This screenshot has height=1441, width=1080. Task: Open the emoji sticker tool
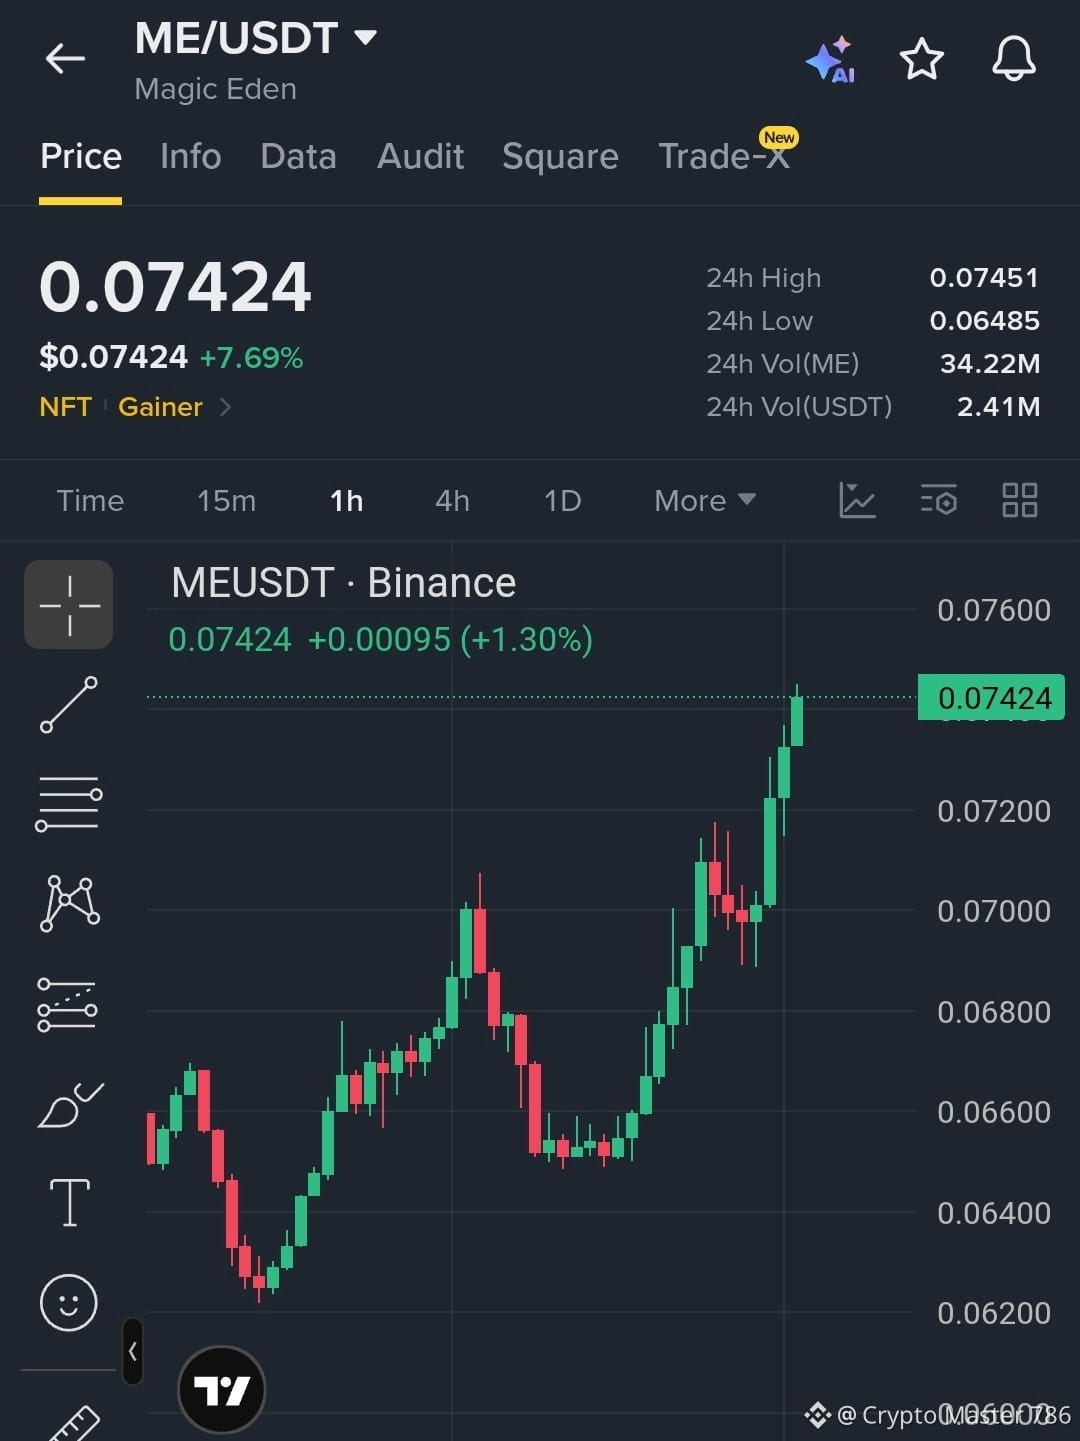(68, 1303)
